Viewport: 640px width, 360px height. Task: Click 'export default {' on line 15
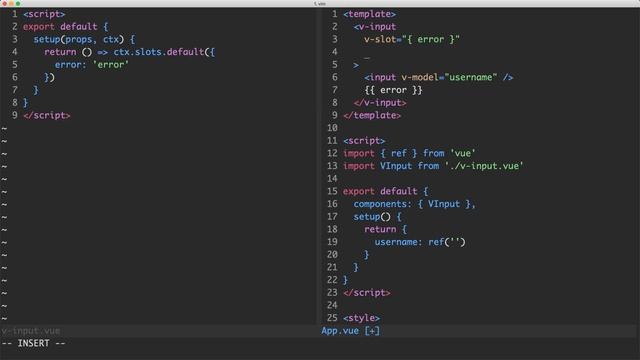386,191
